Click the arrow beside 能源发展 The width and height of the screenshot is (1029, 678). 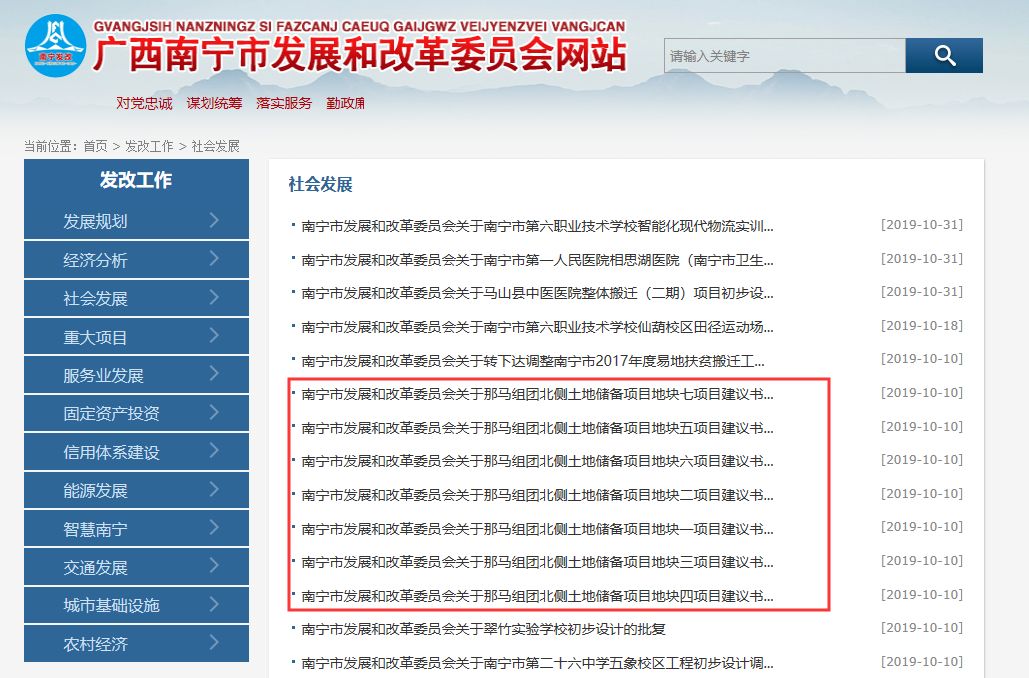point(214,489)
